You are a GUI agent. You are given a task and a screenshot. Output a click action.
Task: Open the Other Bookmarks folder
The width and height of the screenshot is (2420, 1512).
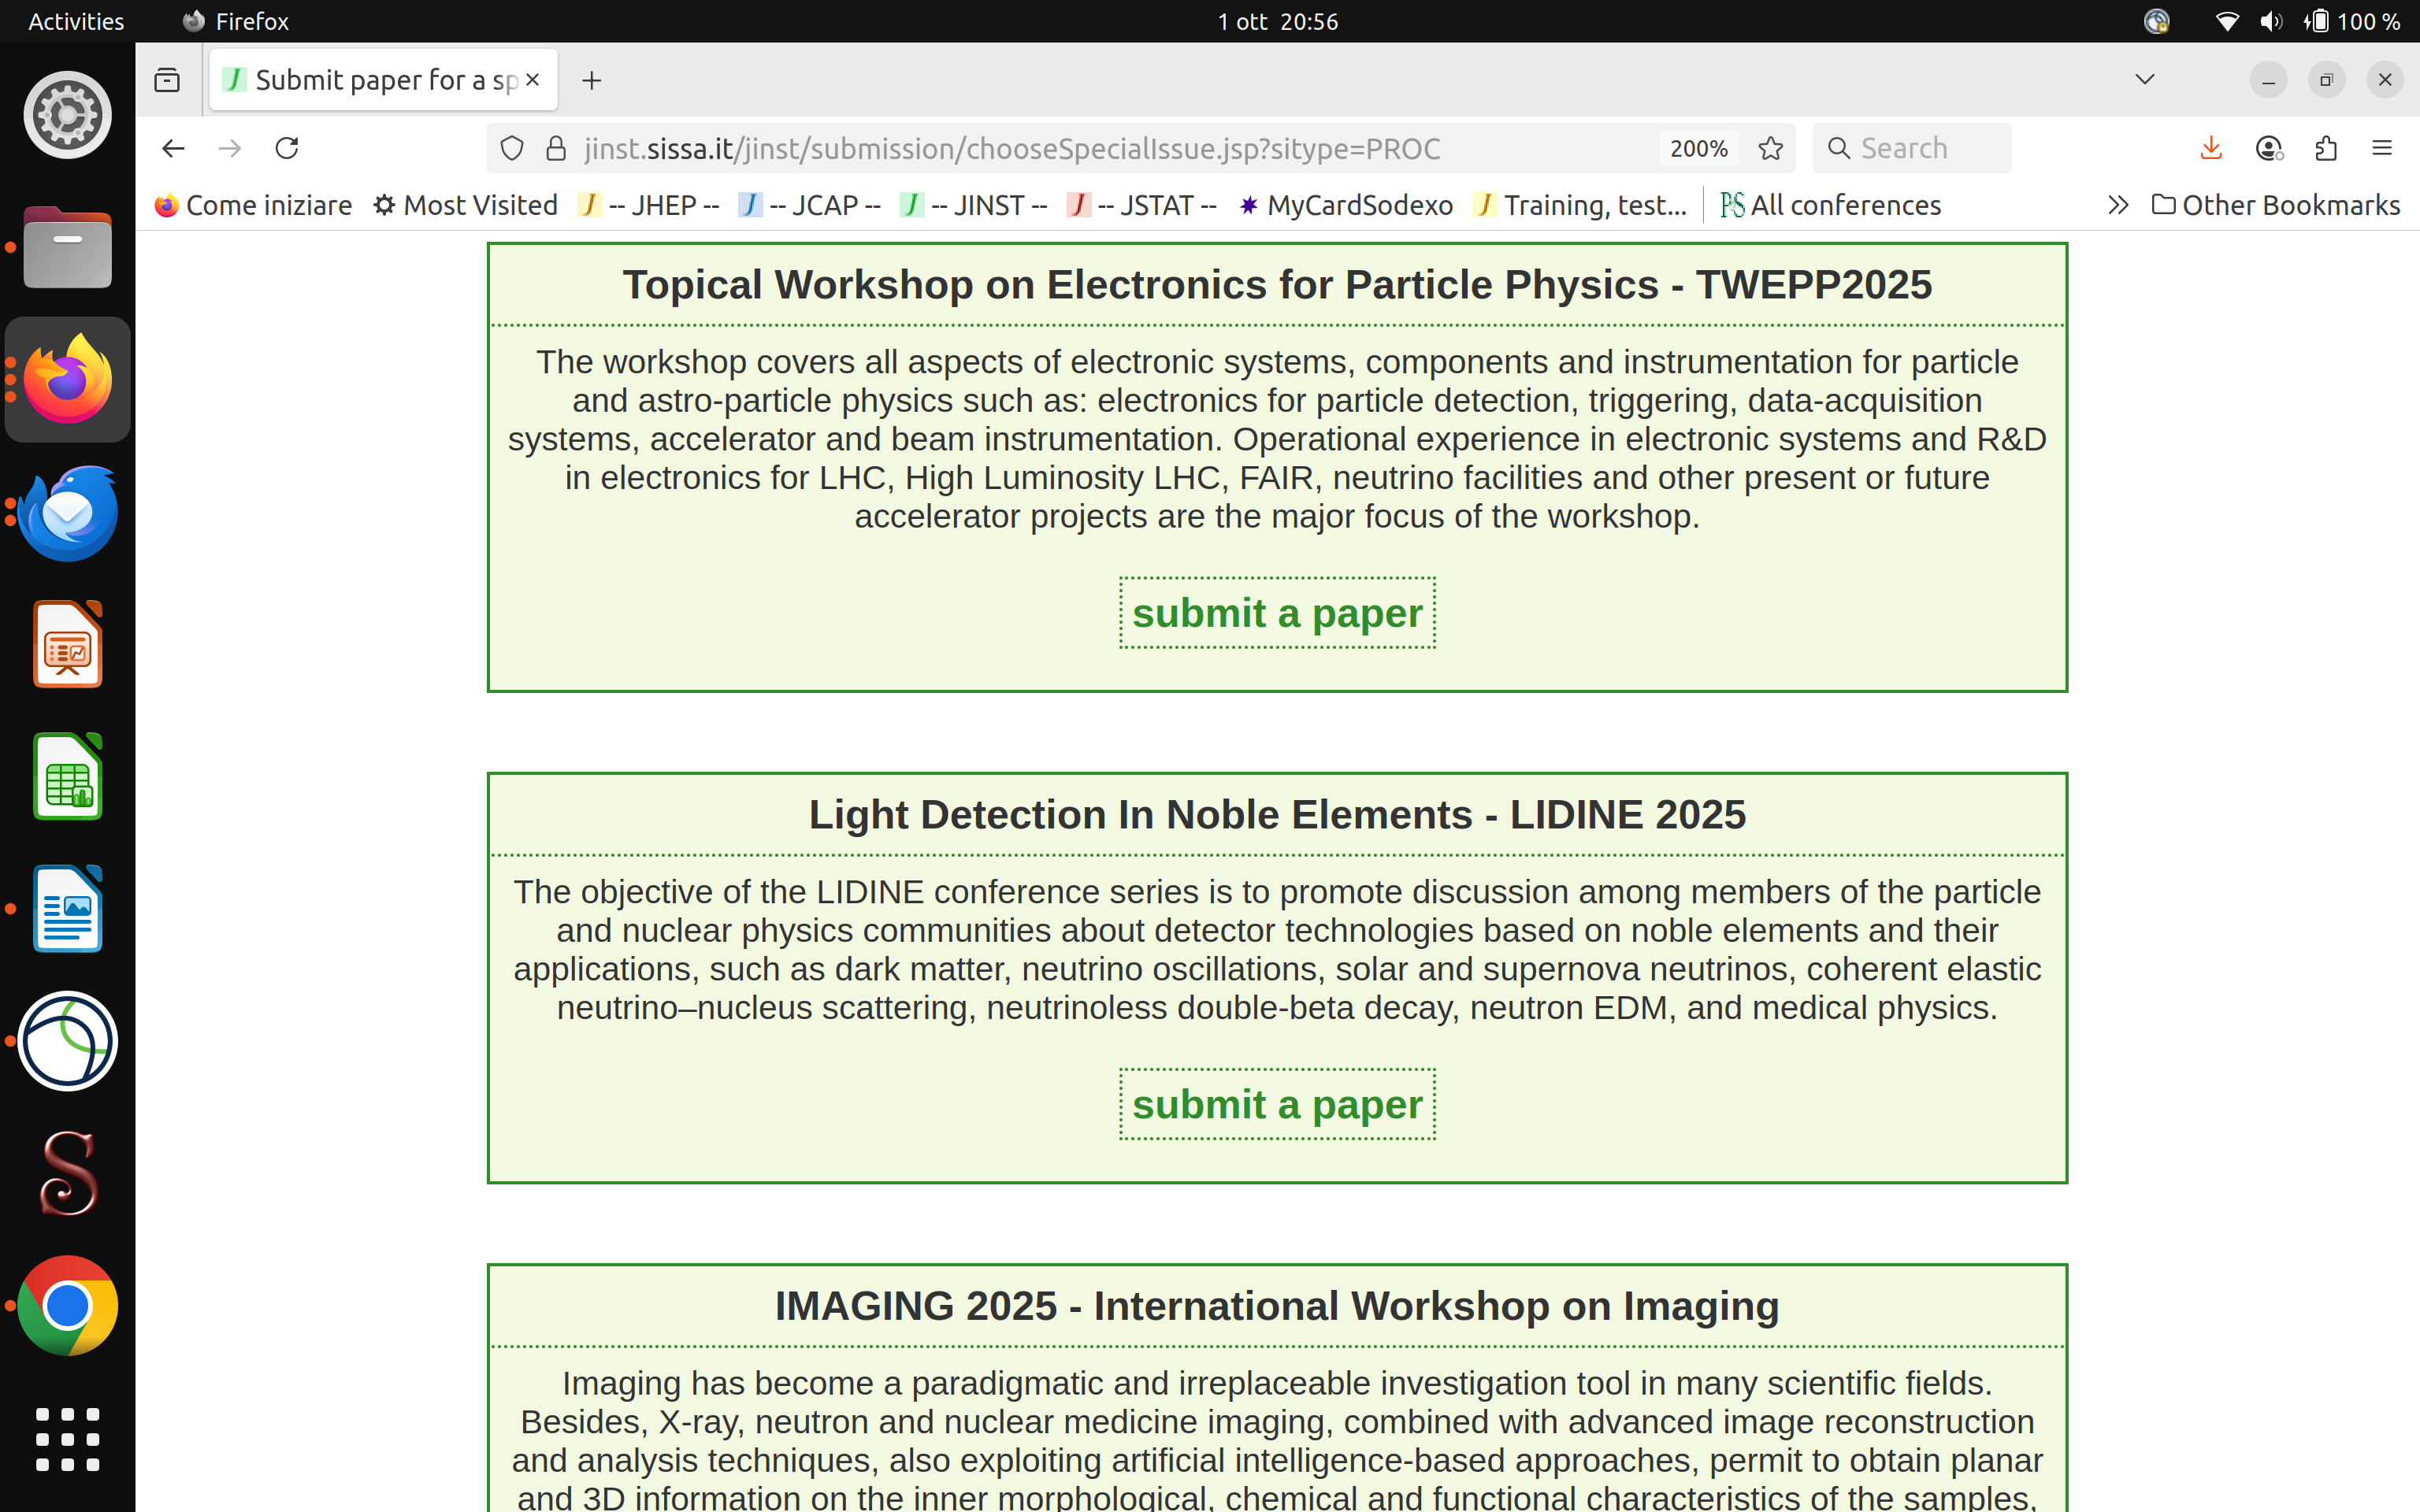pyautogui.click(x=2276, y=205)
